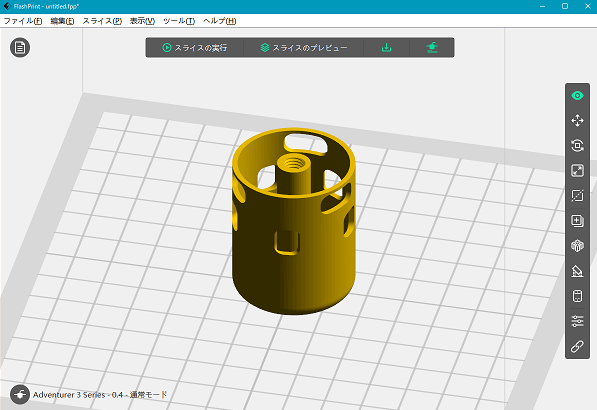The height and width of the screenshot is (410, 597).
Task: Open the support structures tool icon
Action: tap(577, 271)
